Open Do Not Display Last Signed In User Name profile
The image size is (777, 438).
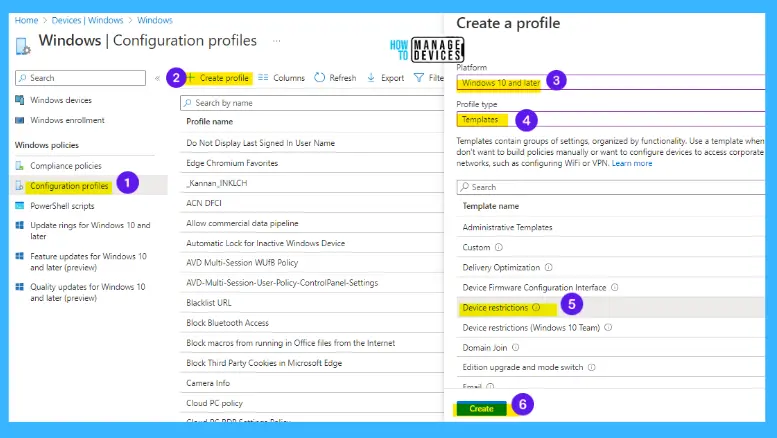click(261, 143)
